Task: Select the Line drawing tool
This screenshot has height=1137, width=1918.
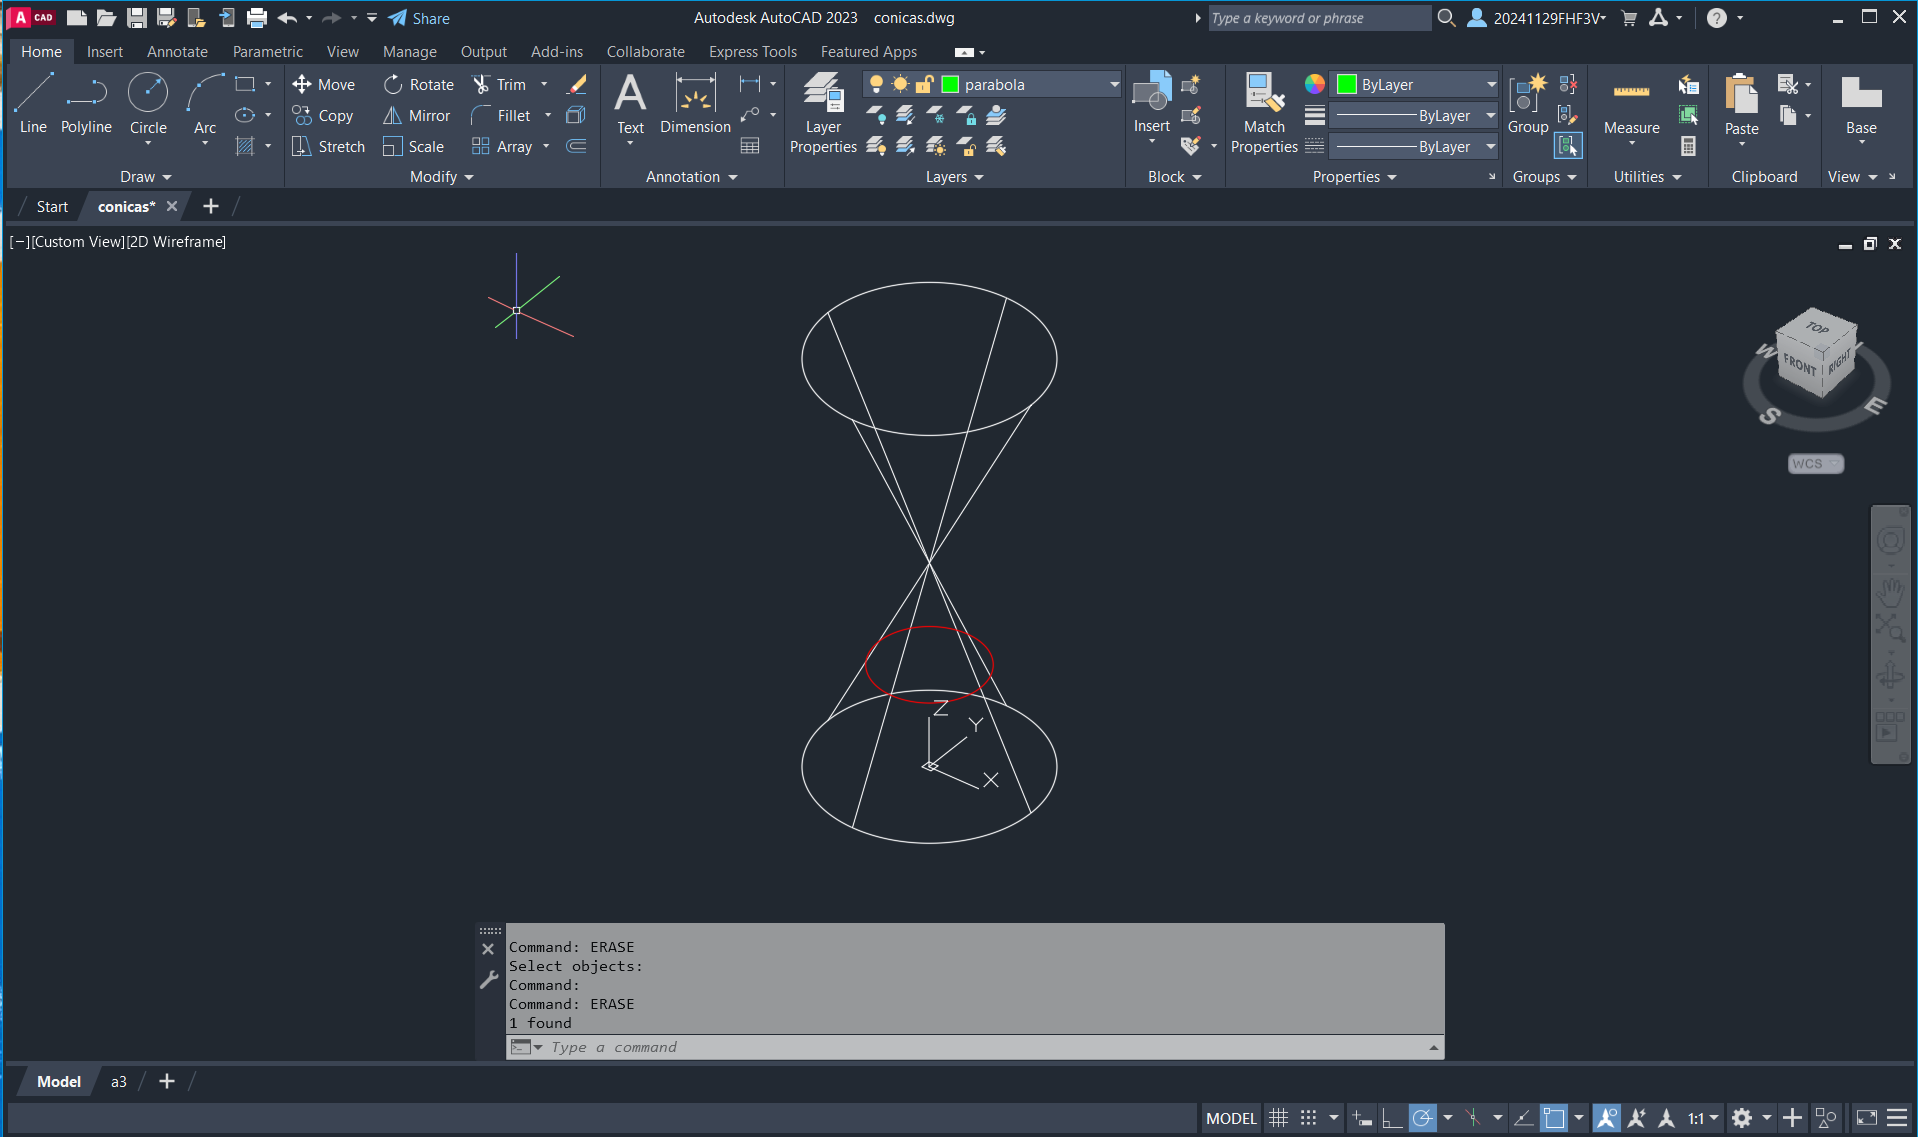Action: click(x=33, y=103)
